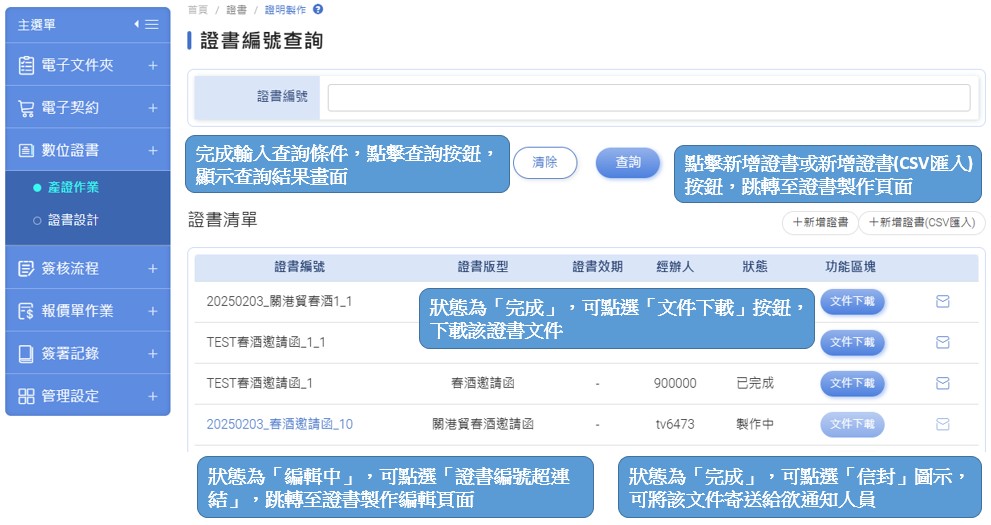This screenshot has height=525, width=991.
Task: Expand 報價單作業 with plus sign
Action: point(153,311)
